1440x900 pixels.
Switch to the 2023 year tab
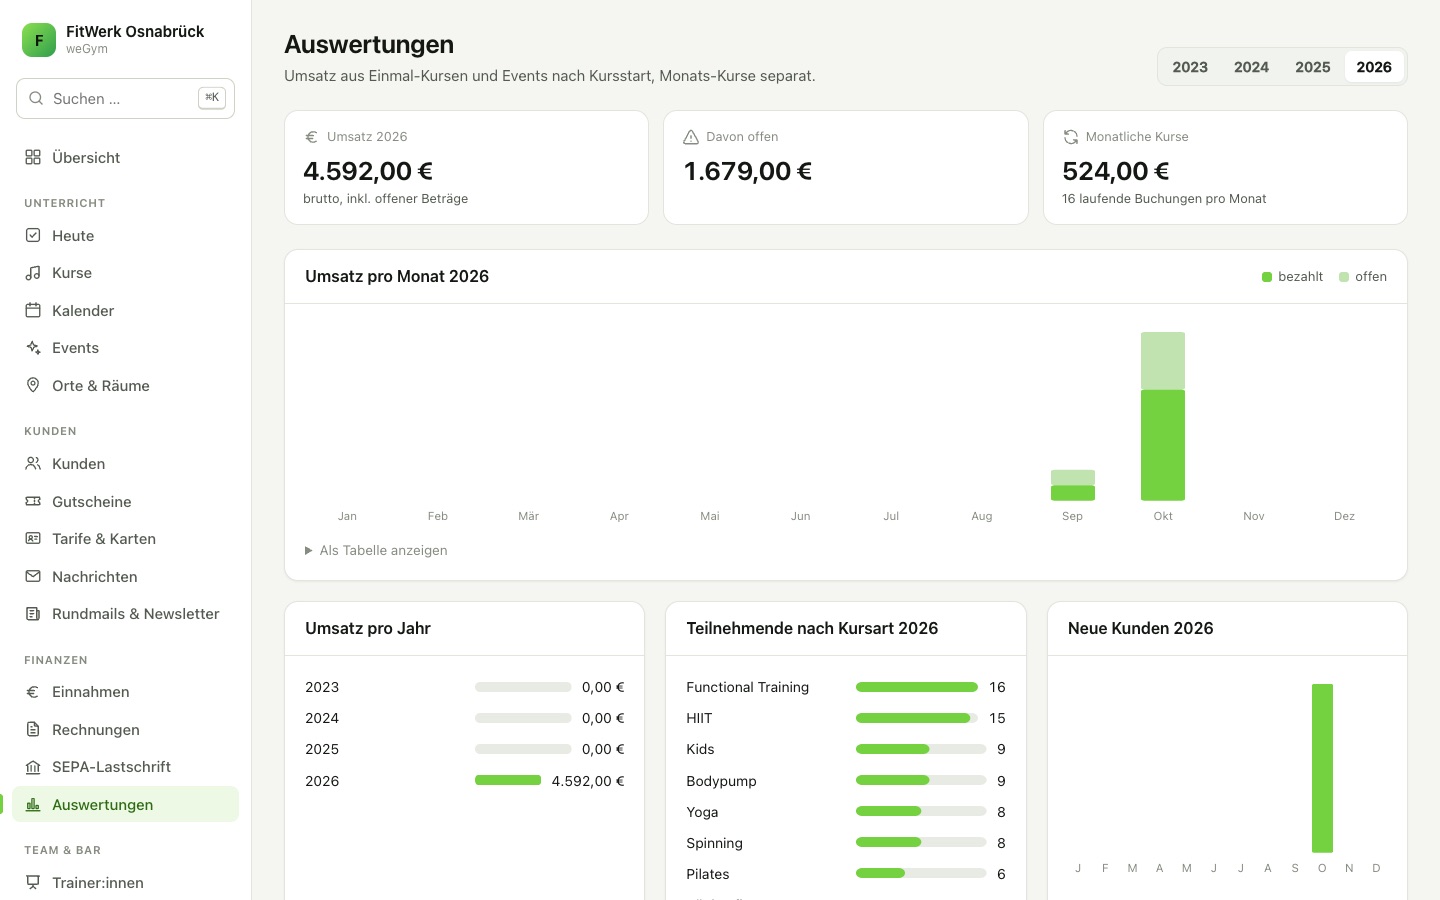(1190, 67)
